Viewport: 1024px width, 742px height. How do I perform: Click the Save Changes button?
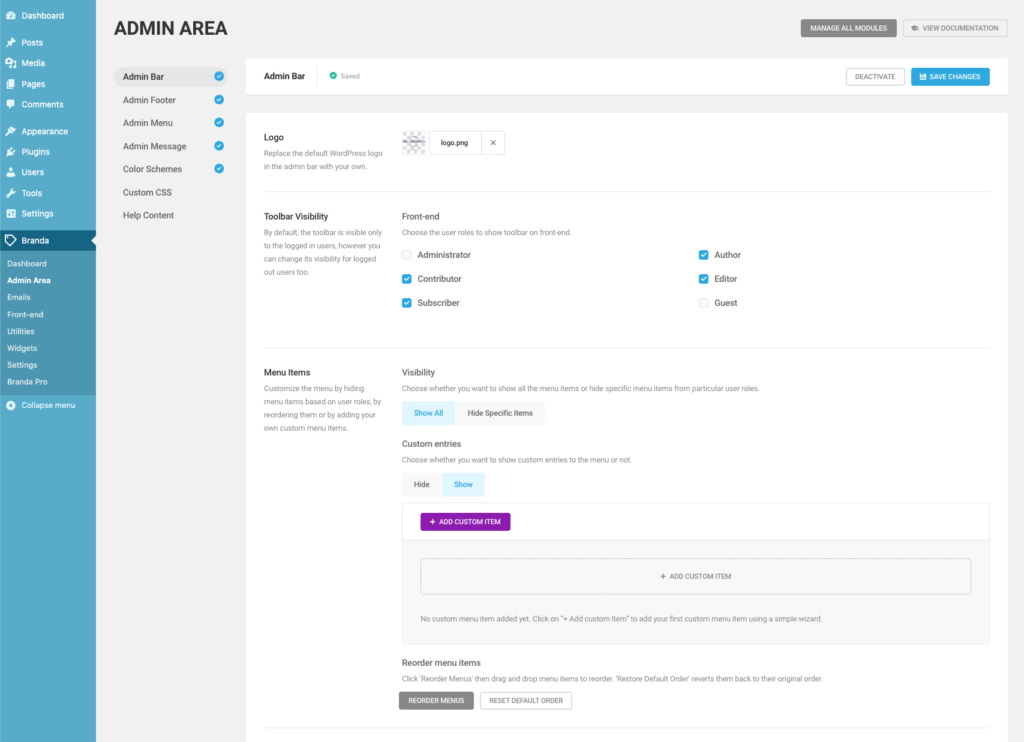[950, 77]
